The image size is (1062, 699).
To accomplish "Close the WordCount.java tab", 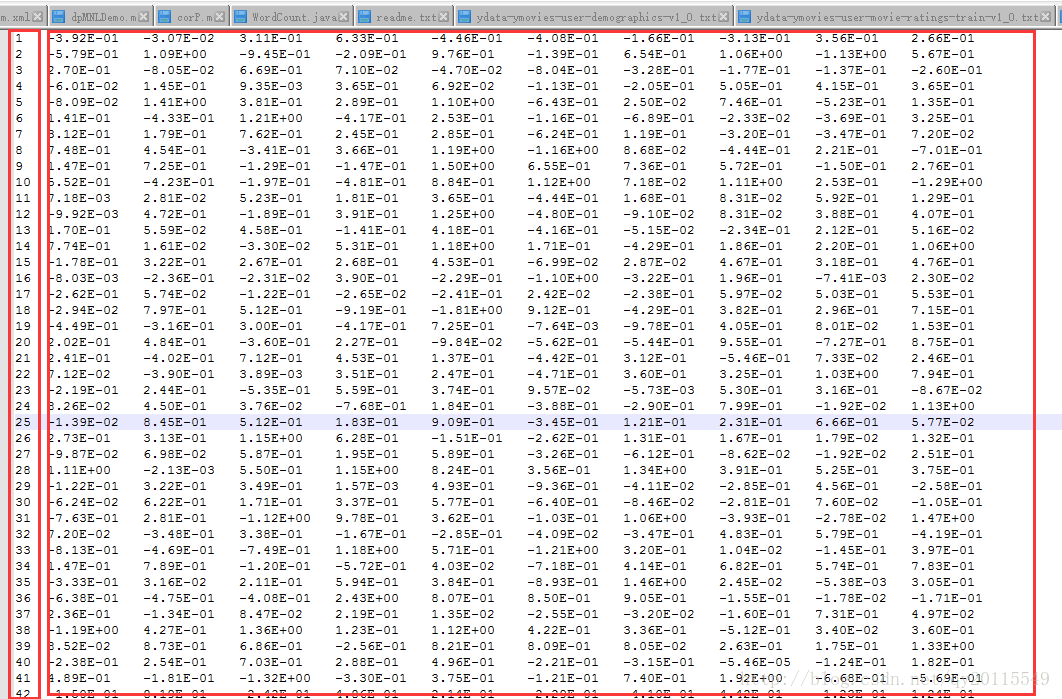I will (x=345, y=17).
